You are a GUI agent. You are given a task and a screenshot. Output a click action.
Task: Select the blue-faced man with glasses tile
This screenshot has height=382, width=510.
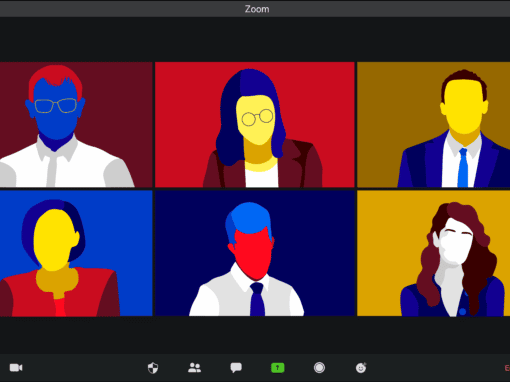coord(76,124)
